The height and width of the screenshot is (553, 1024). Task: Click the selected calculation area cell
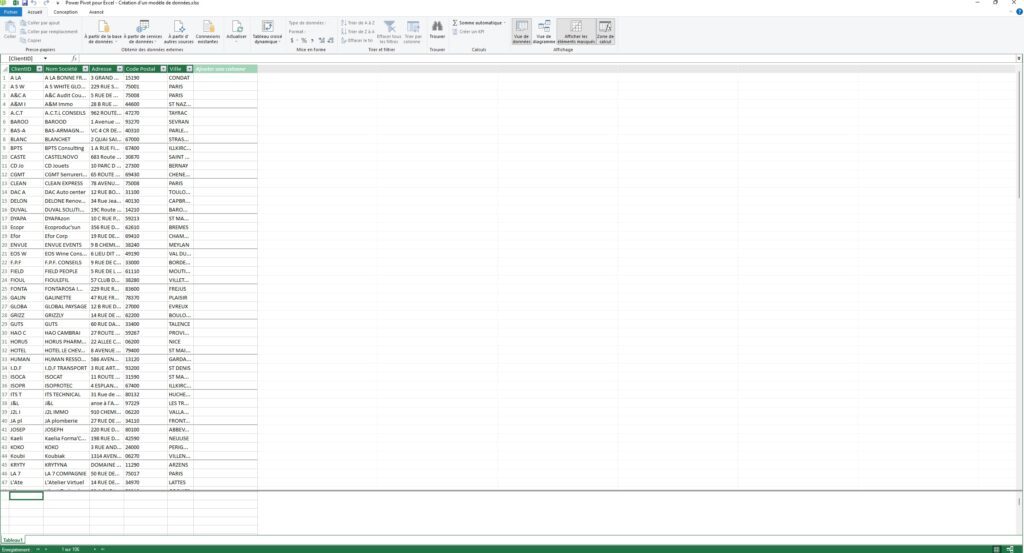pyautogui.click(x=26, y=496)
